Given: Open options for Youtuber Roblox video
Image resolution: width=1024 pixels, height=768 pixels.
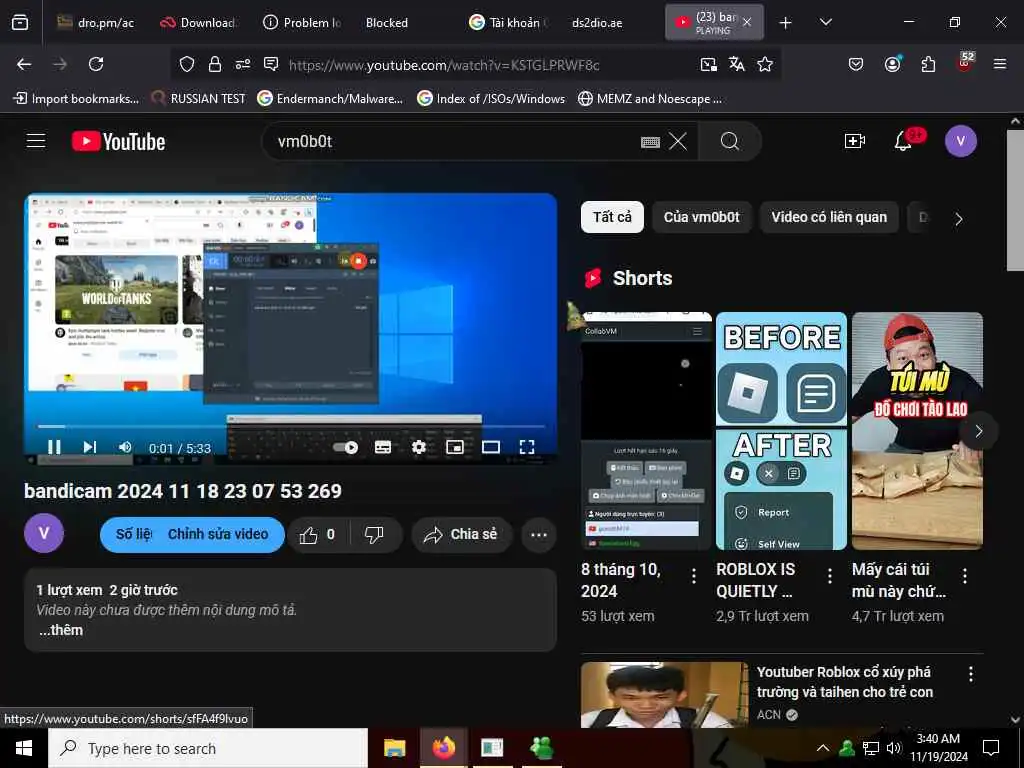Looking at the screenshot, I should click(970, 674).
